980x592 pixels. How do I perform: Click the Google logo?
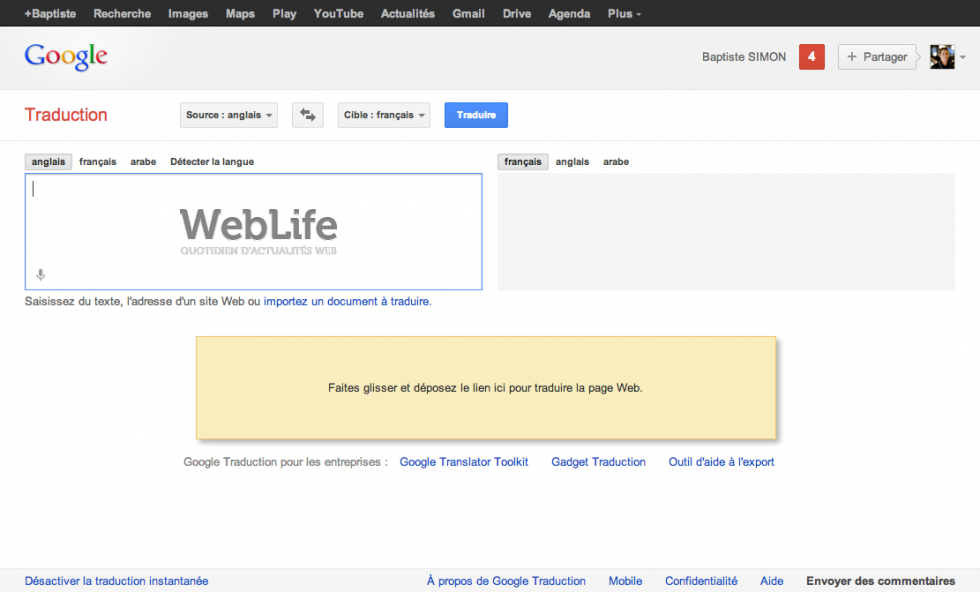[x=64, y=57]
